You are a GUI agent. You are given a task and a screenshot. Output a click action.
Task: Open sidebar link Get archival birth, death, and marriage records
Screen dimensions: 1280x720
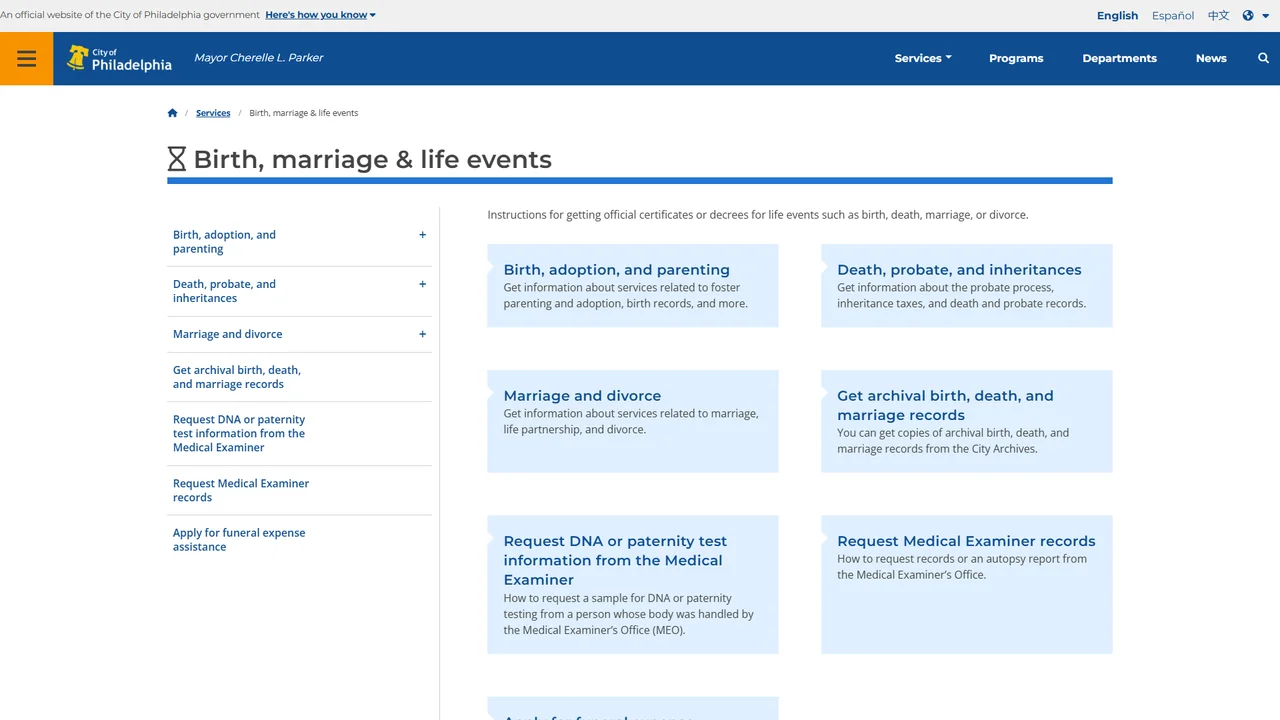[x=237, y=377]
